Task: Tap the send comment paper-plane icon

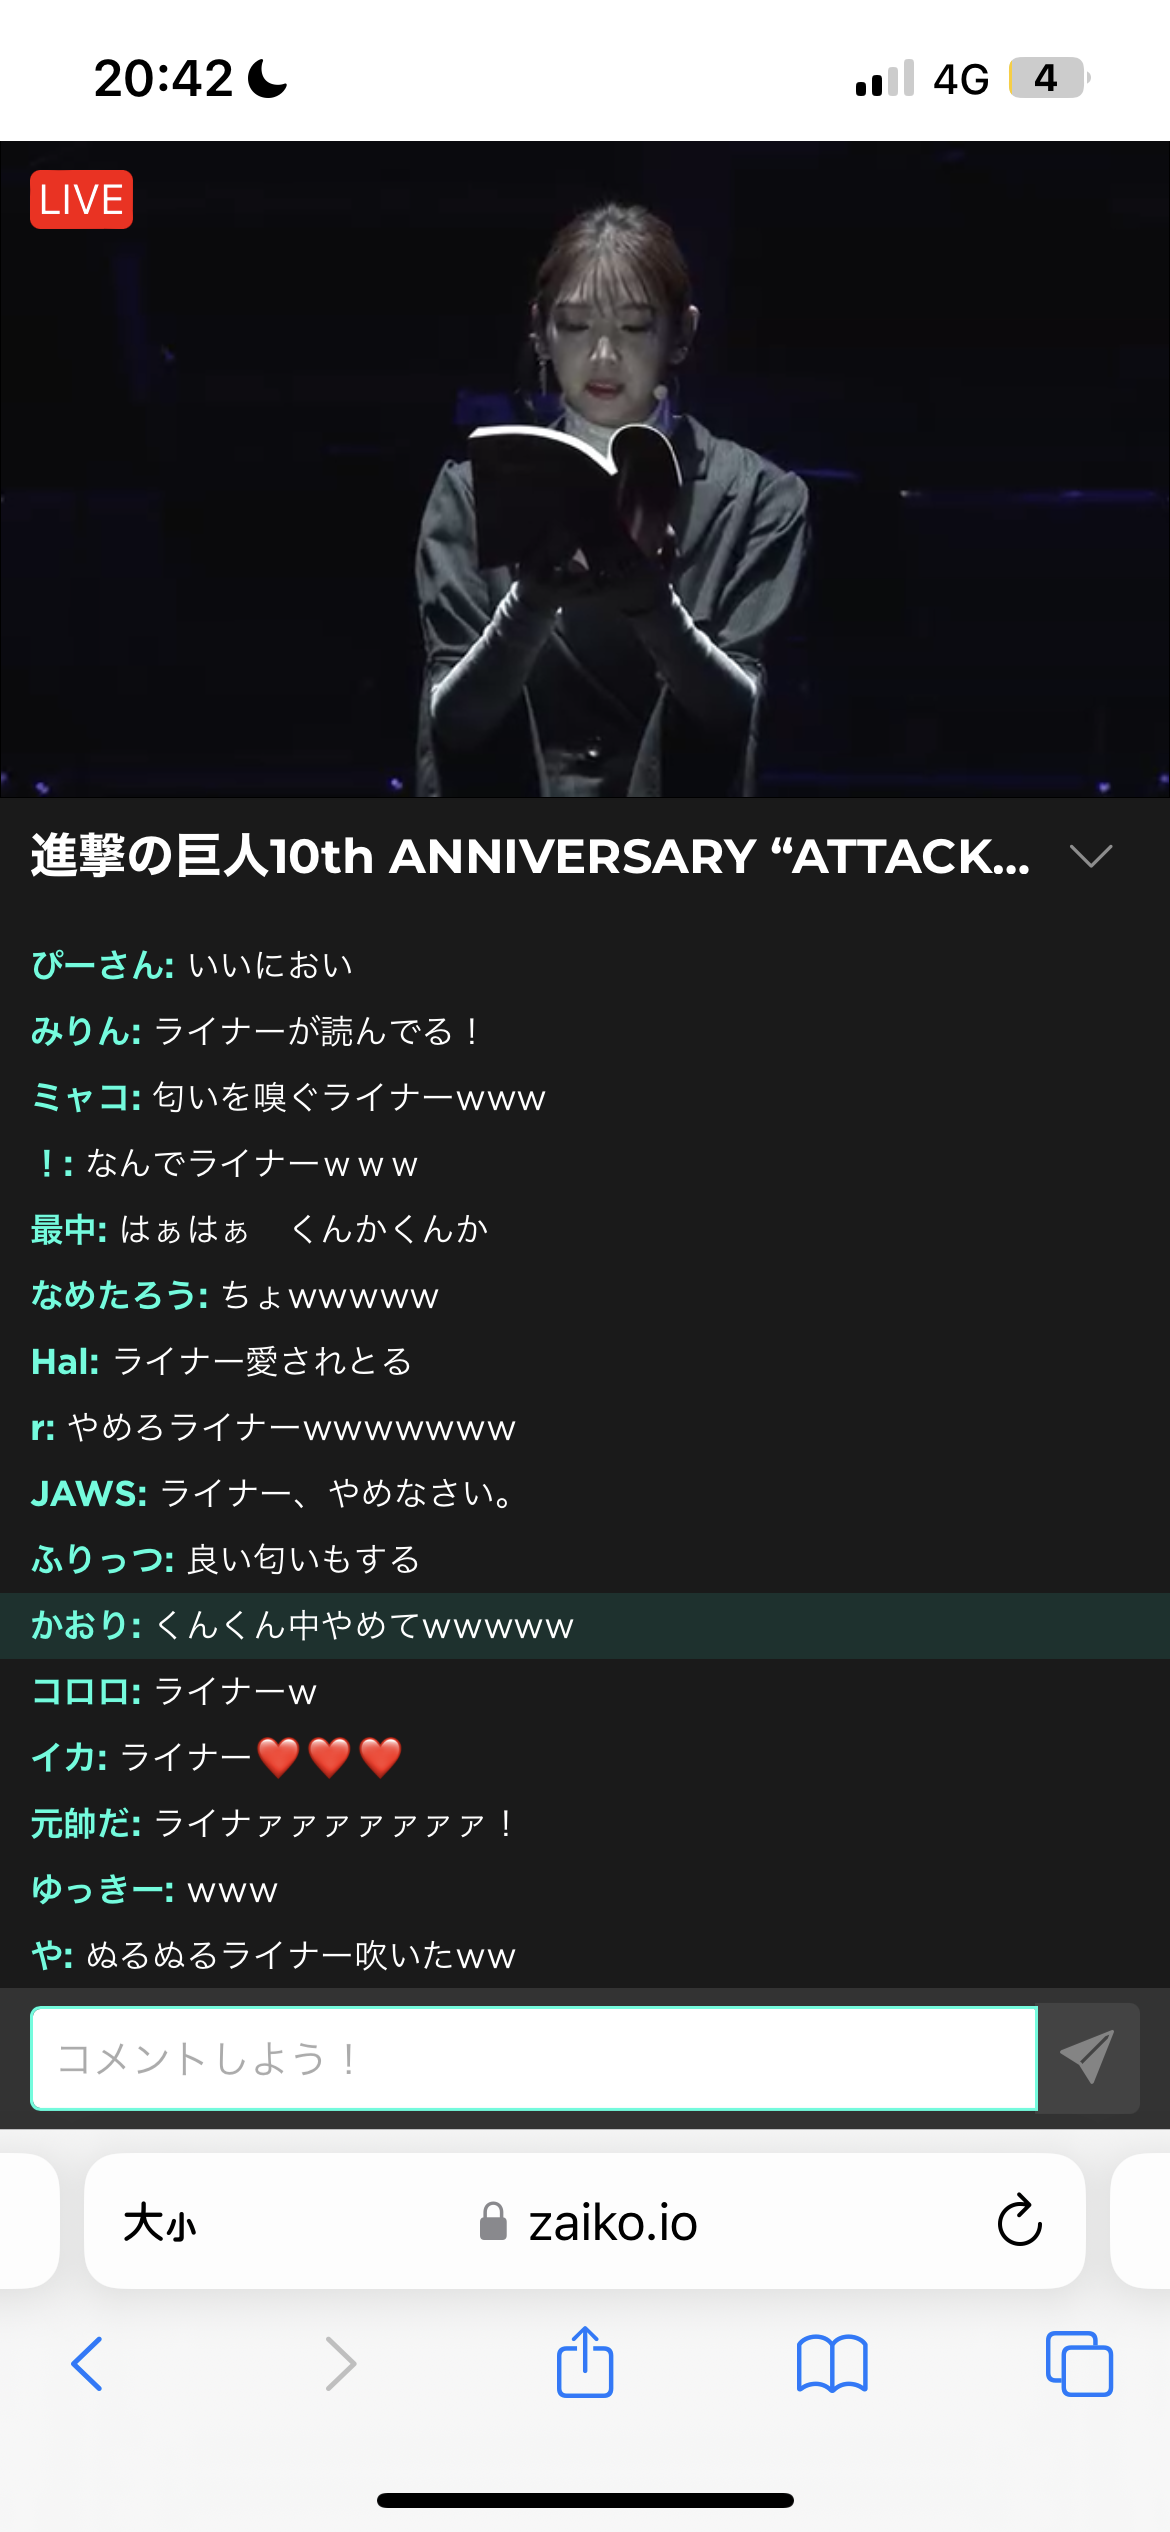Action: pos(1088,2058)
